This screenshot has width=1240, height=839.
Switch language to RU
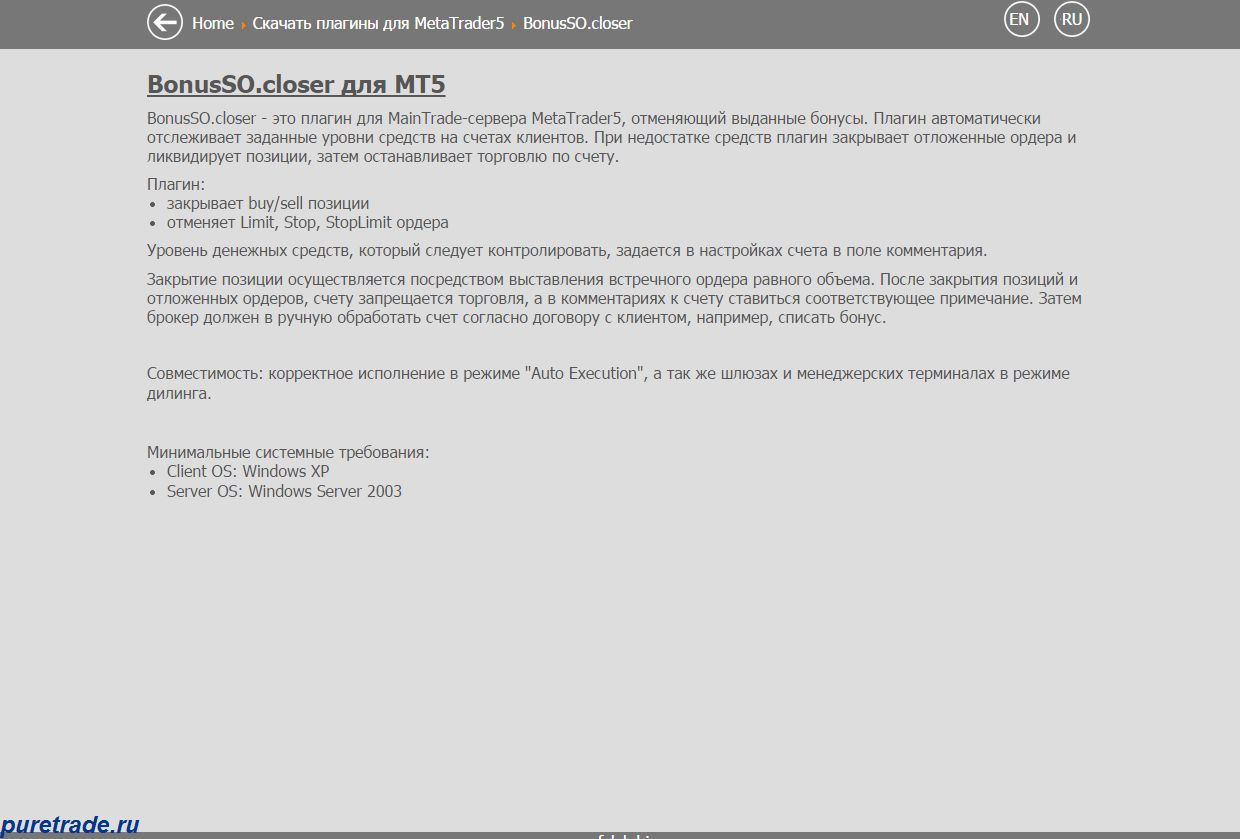(x=1072, y=19)
